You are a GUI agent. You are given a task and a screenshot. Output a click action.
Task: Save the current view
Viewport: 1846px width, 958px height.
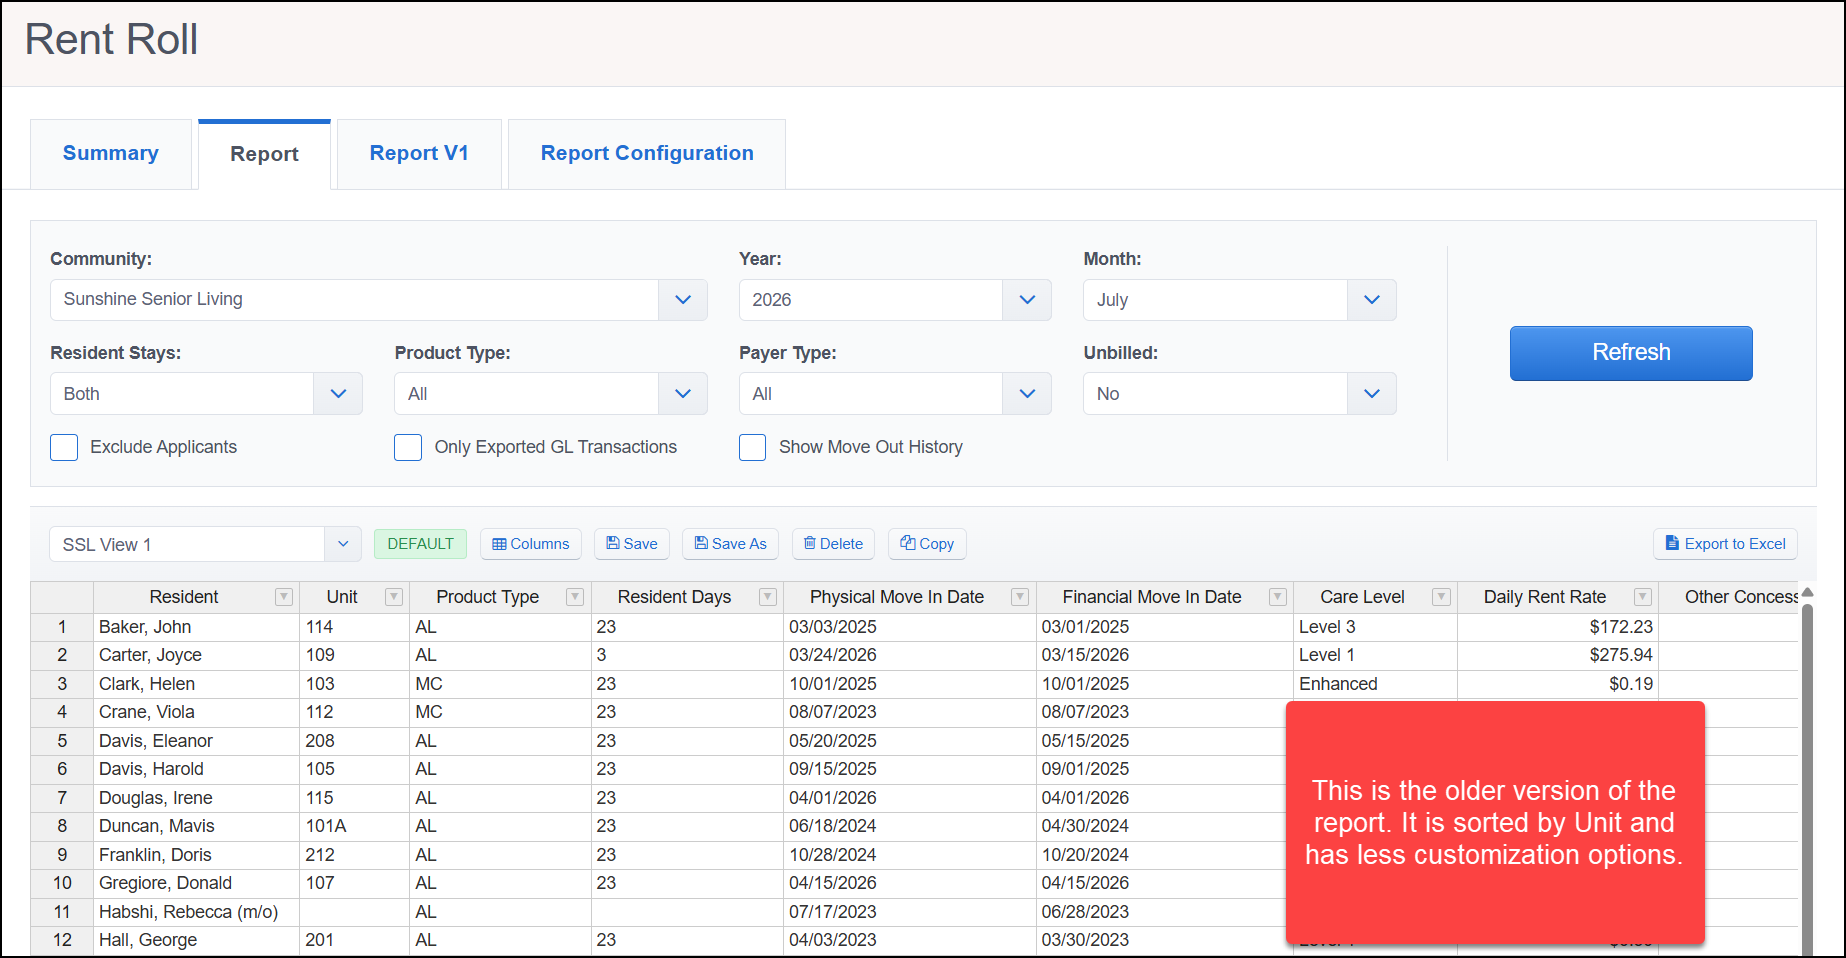[x=632, y=544]
